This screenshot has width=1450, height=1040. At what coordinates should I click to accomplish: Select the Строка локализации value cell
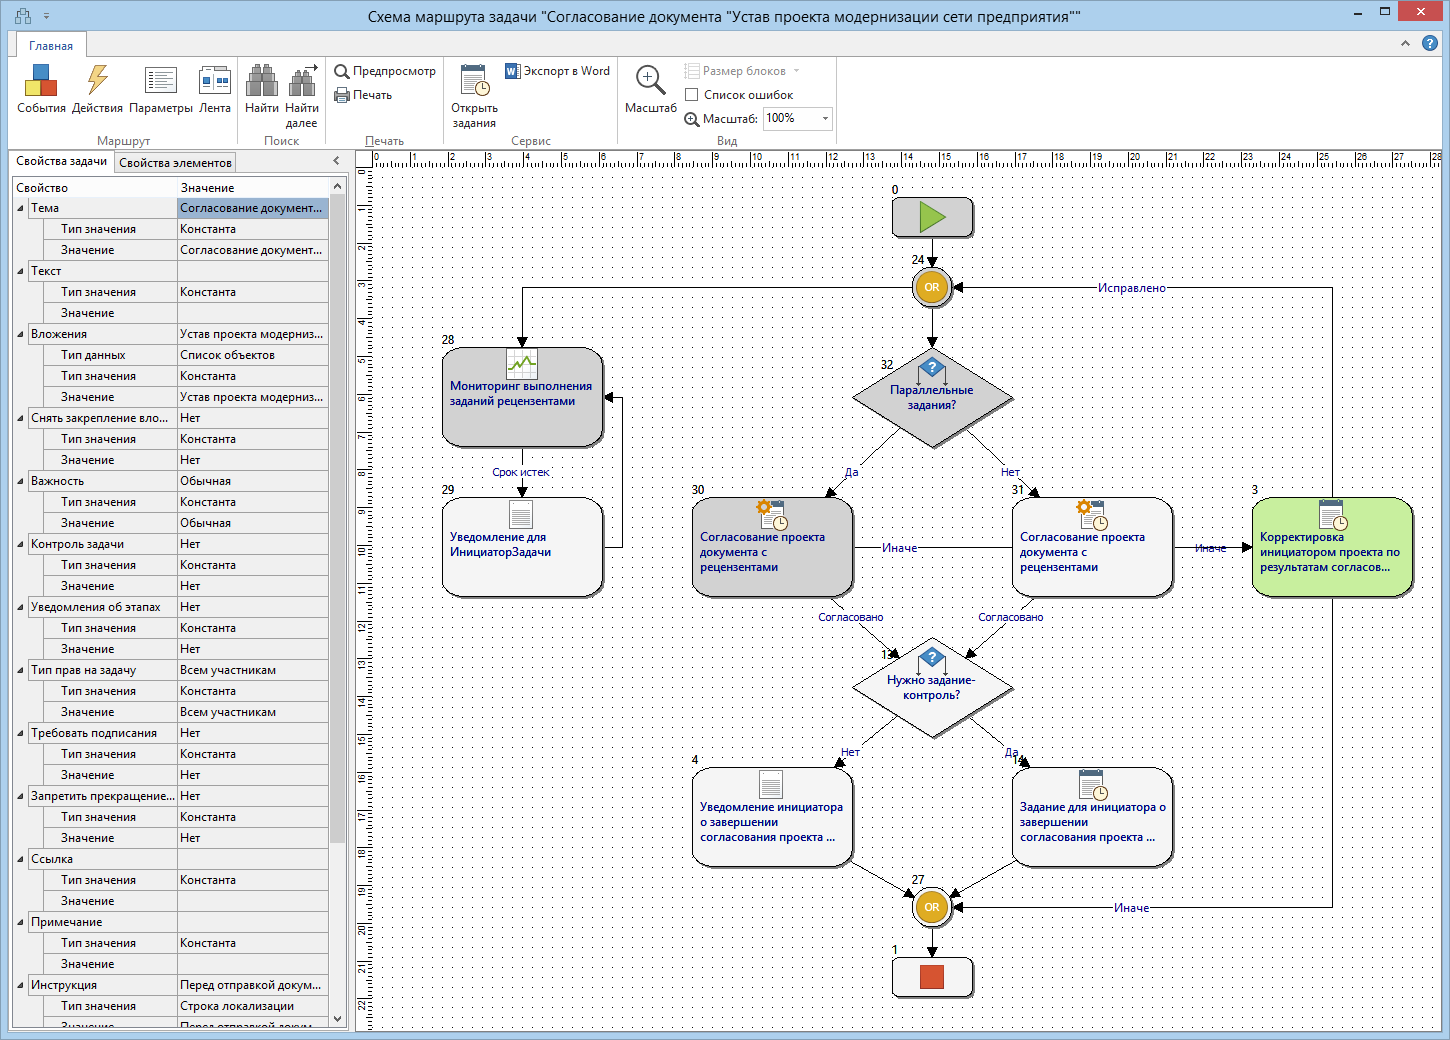253,1006
